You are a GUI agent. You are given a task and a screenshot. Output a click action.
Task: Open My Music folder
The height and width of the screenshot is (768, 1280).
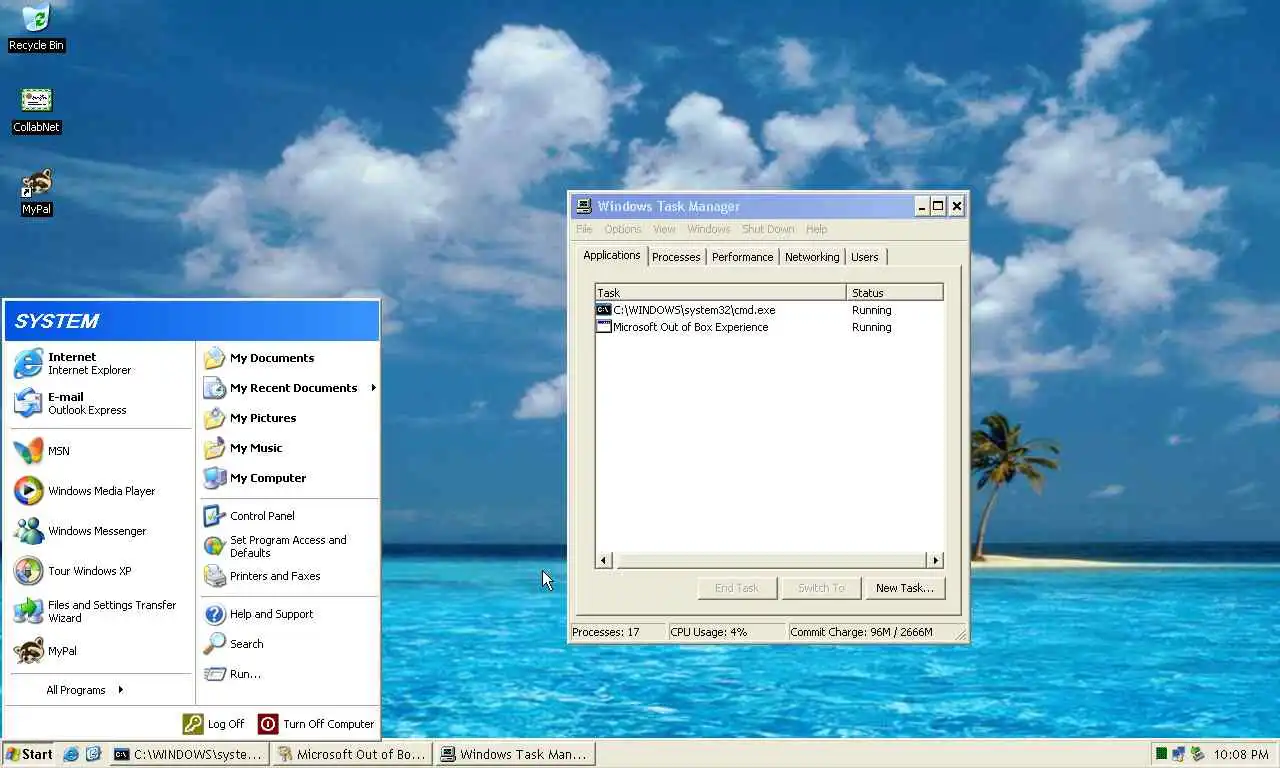[289, 448]
